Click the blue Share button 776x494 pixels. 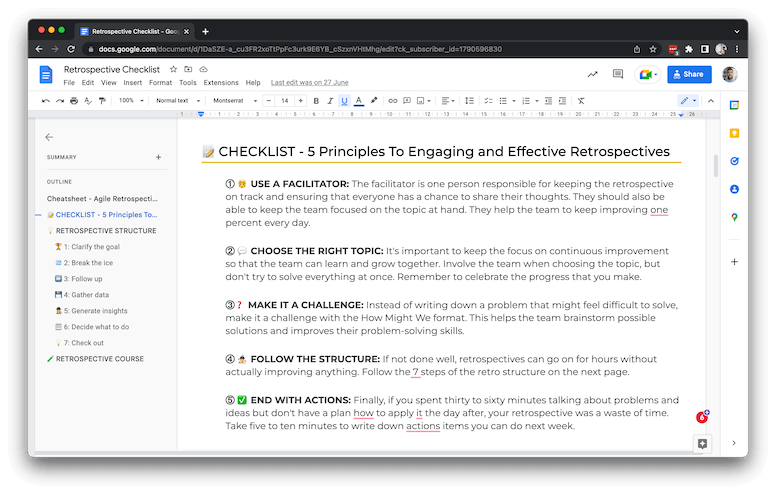690,74
